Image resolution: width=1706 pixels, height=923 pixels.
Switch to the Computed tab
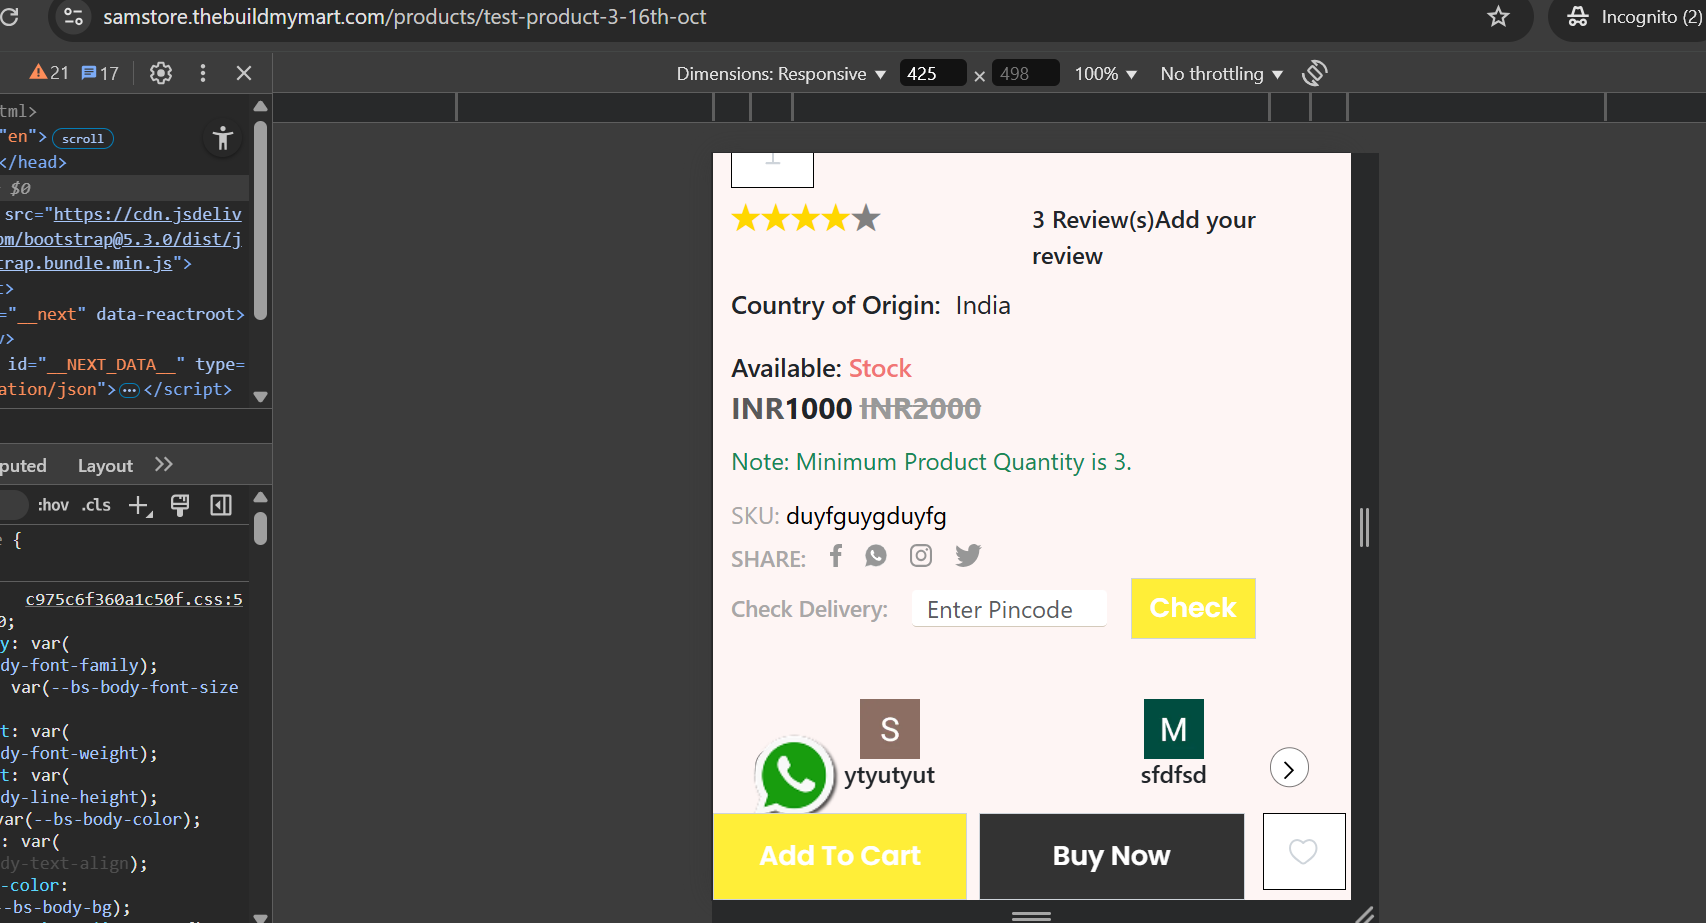[x=23, y=466]
